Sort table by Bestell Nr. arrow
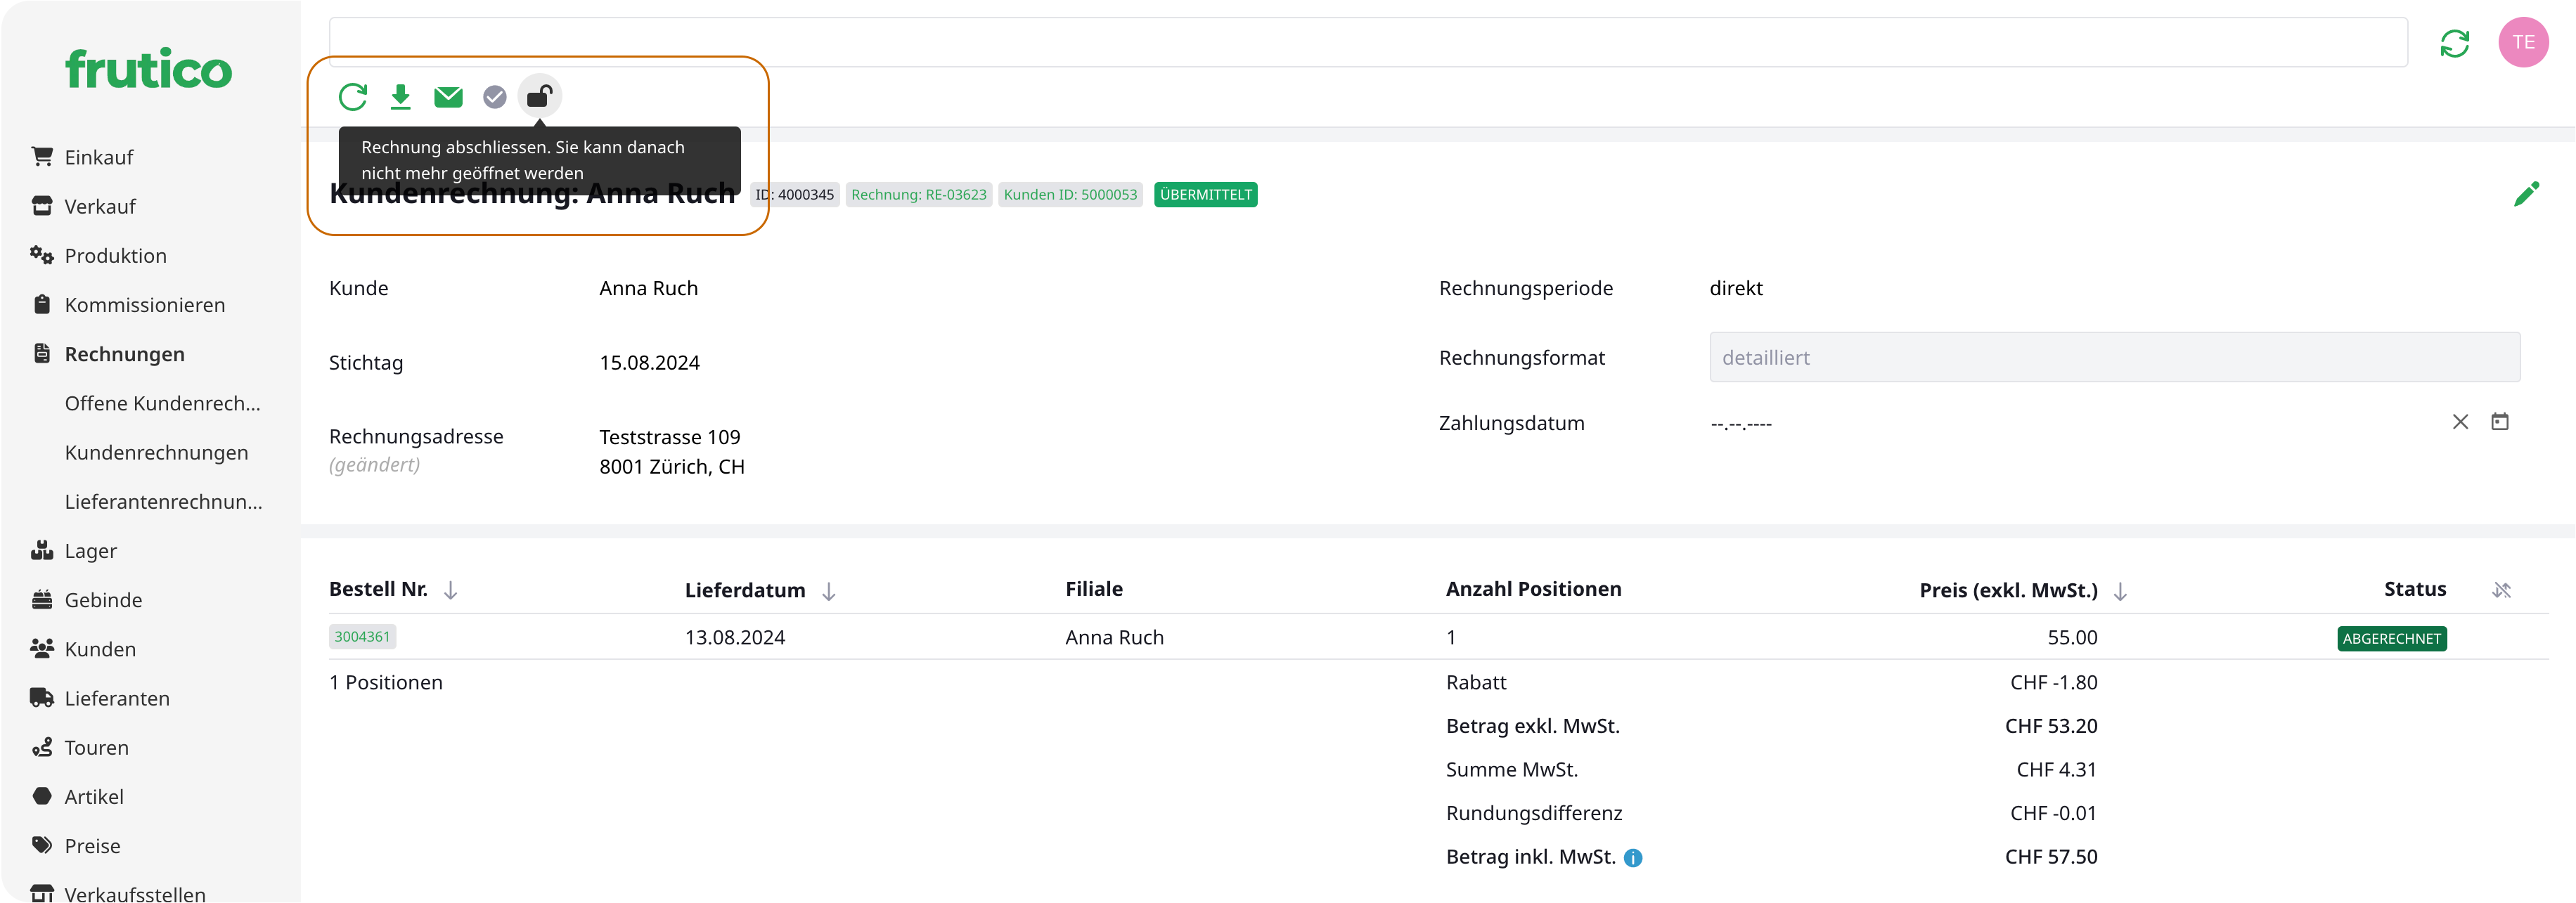The height and width of the screenshot is (903, 2576). (x=451, y=591)
